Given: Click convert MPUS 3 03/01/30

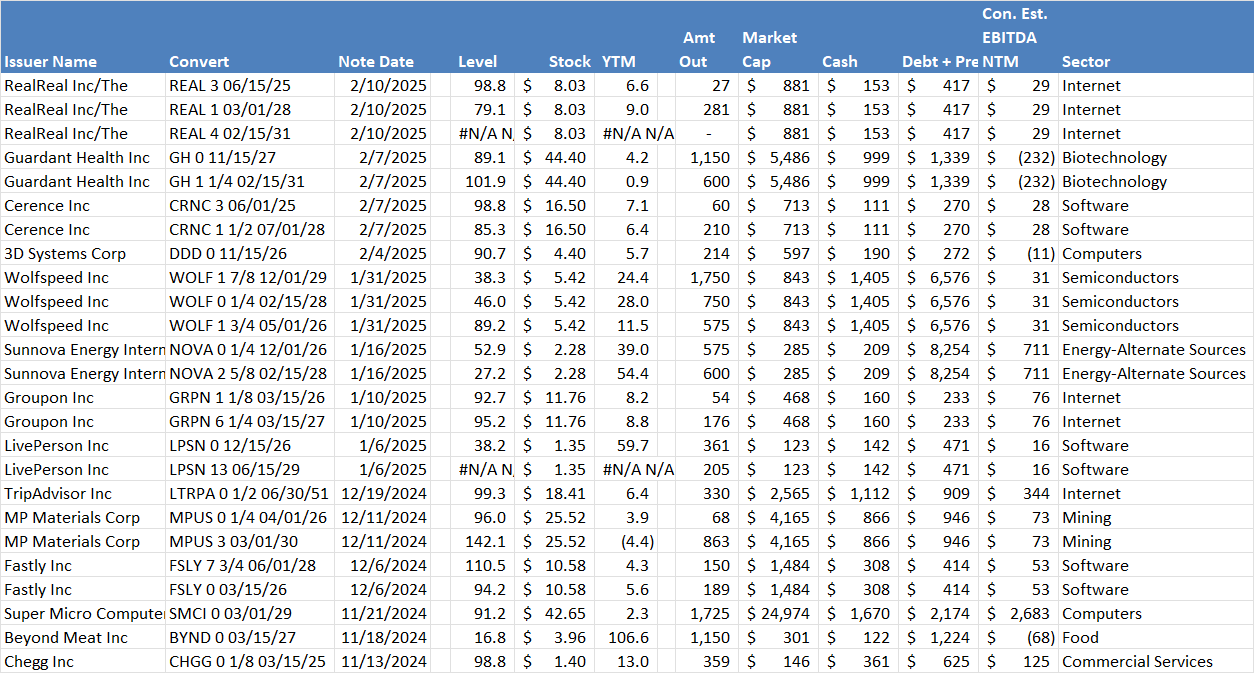Looking at the screenshot, I should (x=233, y=542).
